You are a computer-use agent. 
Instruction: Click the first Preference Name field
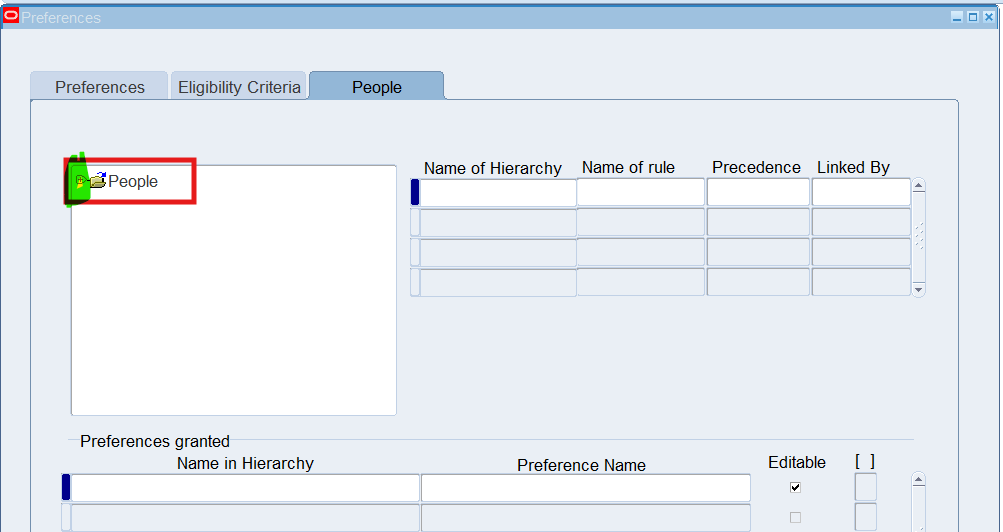(585, 487)
